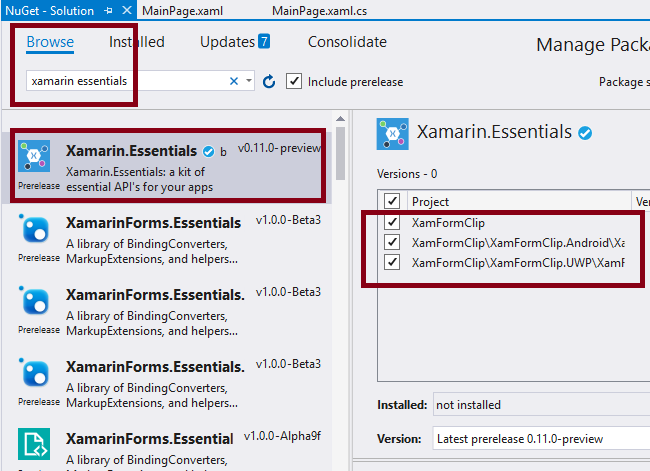Click the verified badge beside Xamarin.Essentials in list
650x471 pixels.
click(208, 152)
